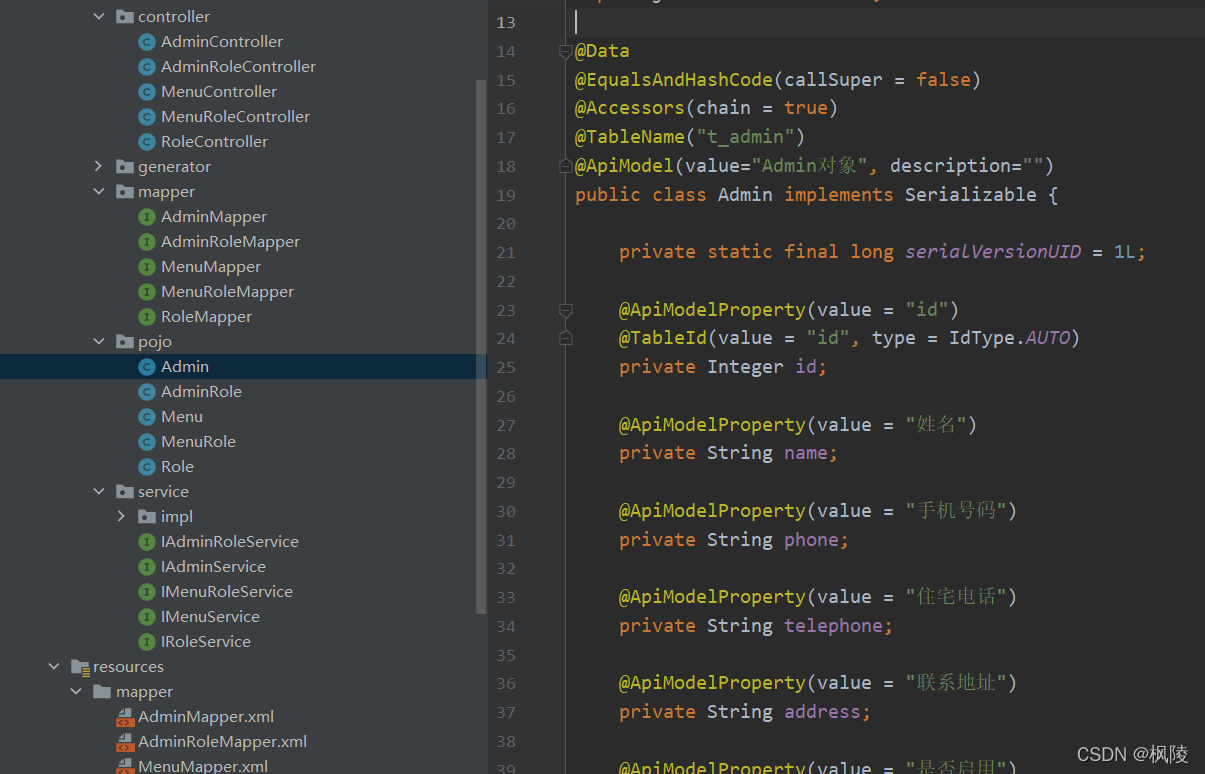Collapse the pojo package folder
Image resolution: width=1205 pixels, height=774 pixels.
pos(98,341)
